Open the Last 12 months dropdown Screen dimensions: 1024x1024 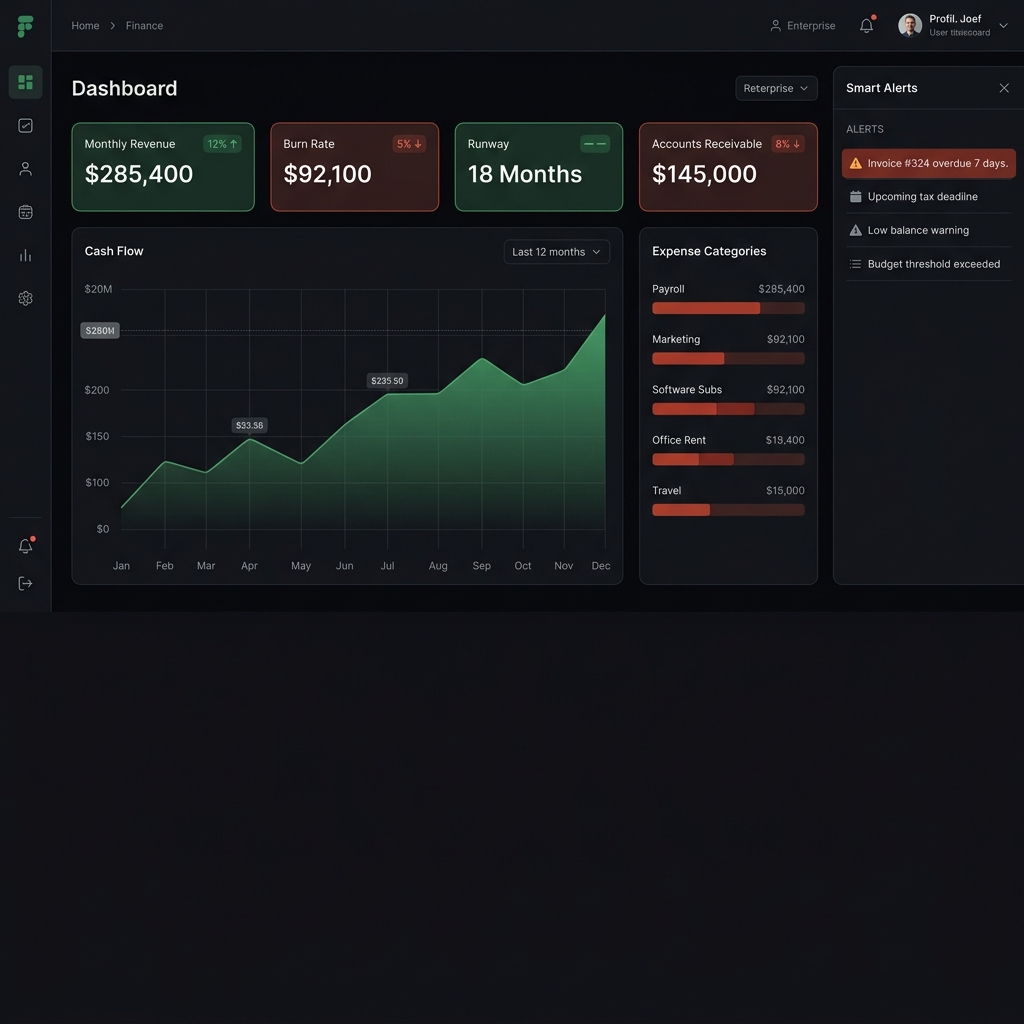click(556, 252)
